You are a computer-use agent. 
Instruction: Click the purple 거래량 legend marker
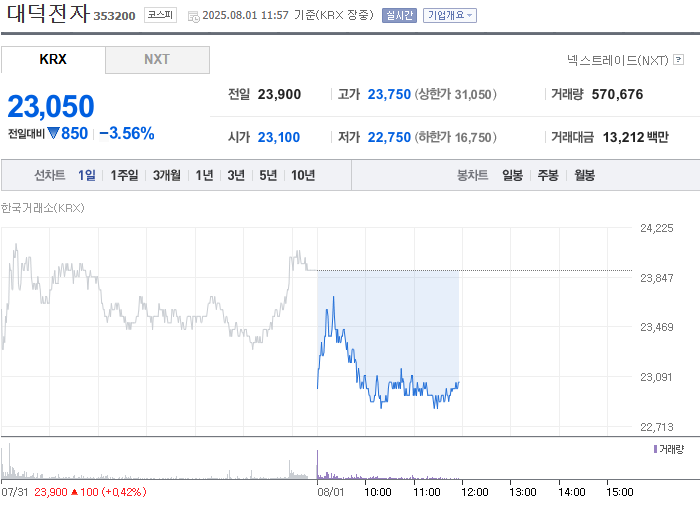pyautogui.click(x=655, y=449)
